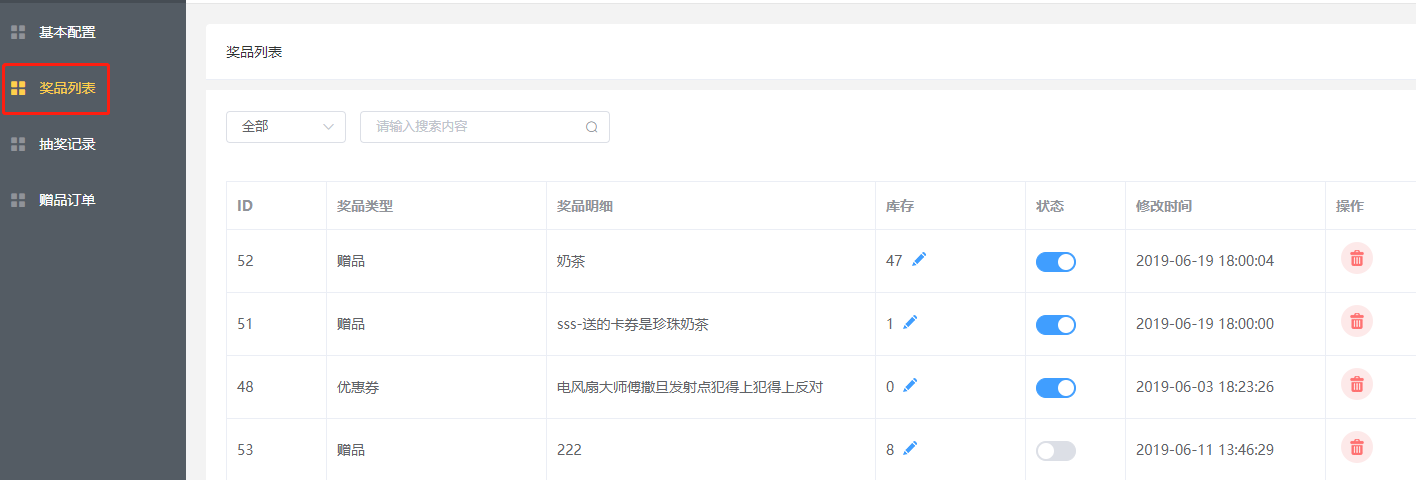
Task: Delete the ID 52 奶茶 prize
Action: pyautogui.click(x=1357, y=258)
